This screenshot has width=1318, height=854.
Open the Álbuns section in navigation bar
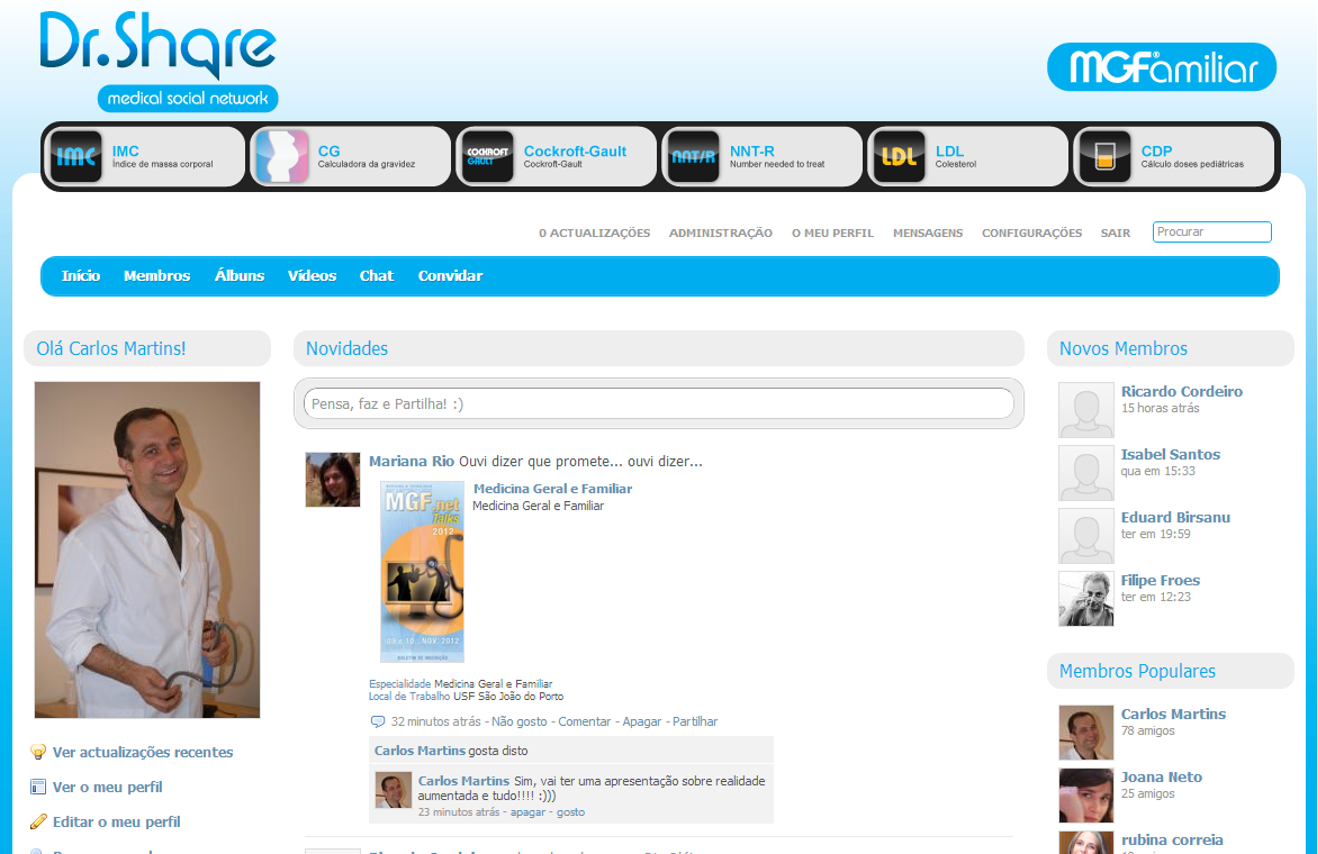pyautogui.click(x=239, y=276)
